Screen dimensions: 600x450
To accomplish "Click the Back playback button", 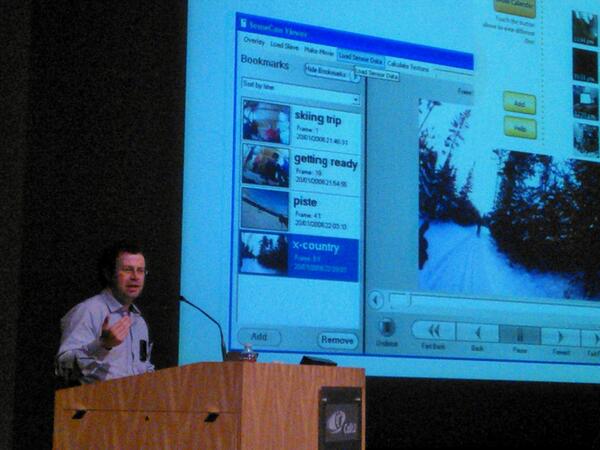I will click(x=478, y=332).
